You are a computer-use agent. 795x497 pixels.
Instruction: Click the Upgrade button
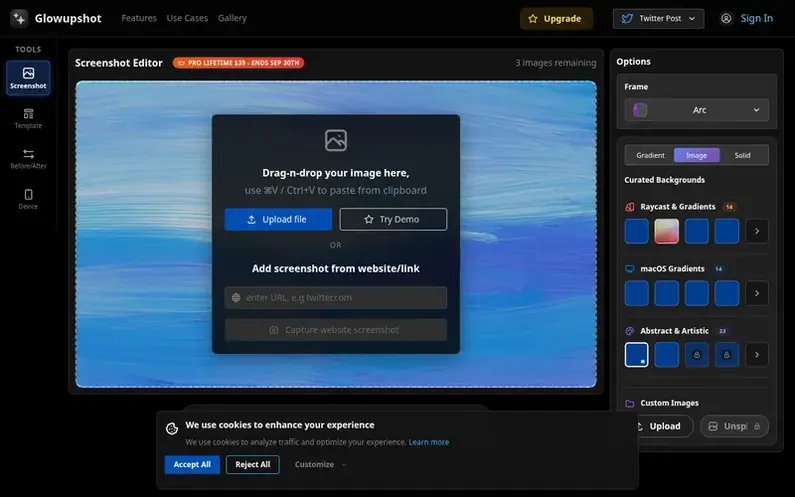[x=556, y=19]
